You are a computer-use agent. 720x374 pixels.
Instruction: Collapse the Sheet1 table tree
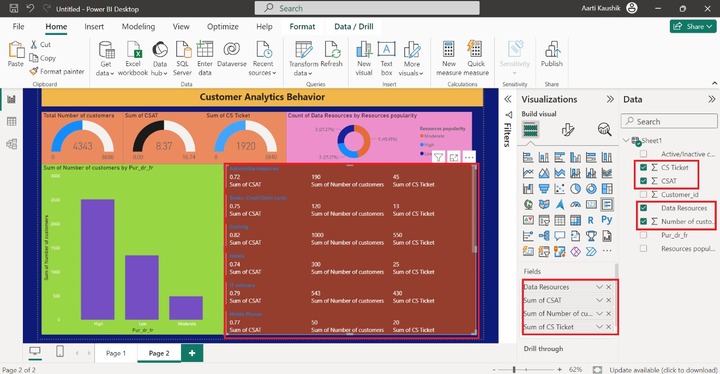pyautogui.click(x=626, y=140)
